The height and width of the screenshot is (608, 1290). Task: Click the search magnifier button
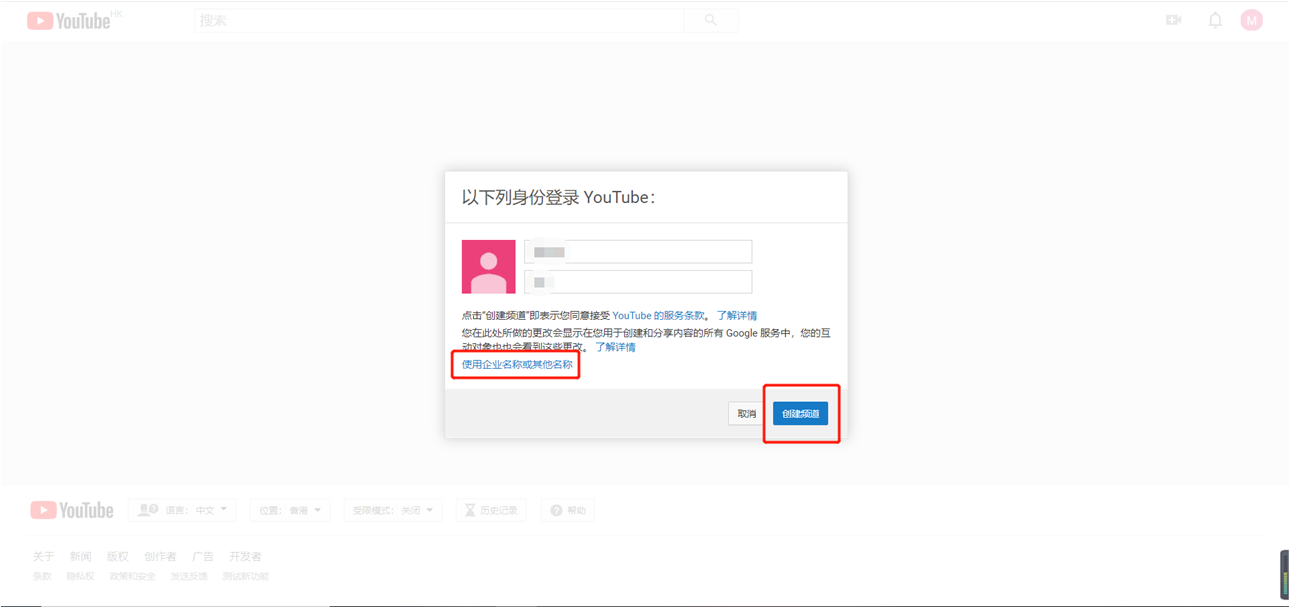(x=711, y=20)
